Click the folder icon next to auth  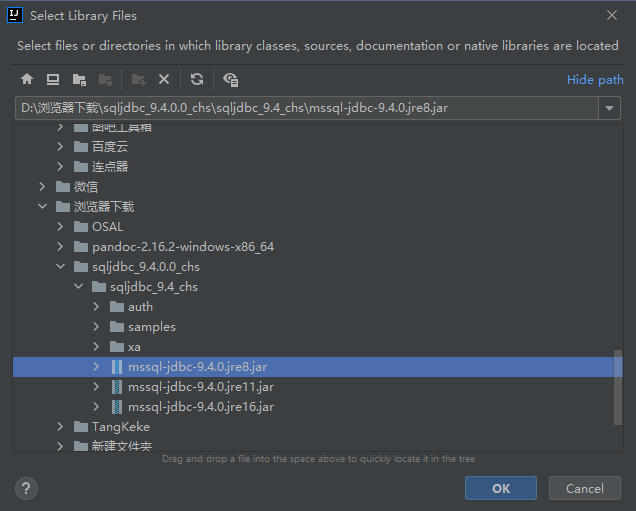(x=117, y=307)
